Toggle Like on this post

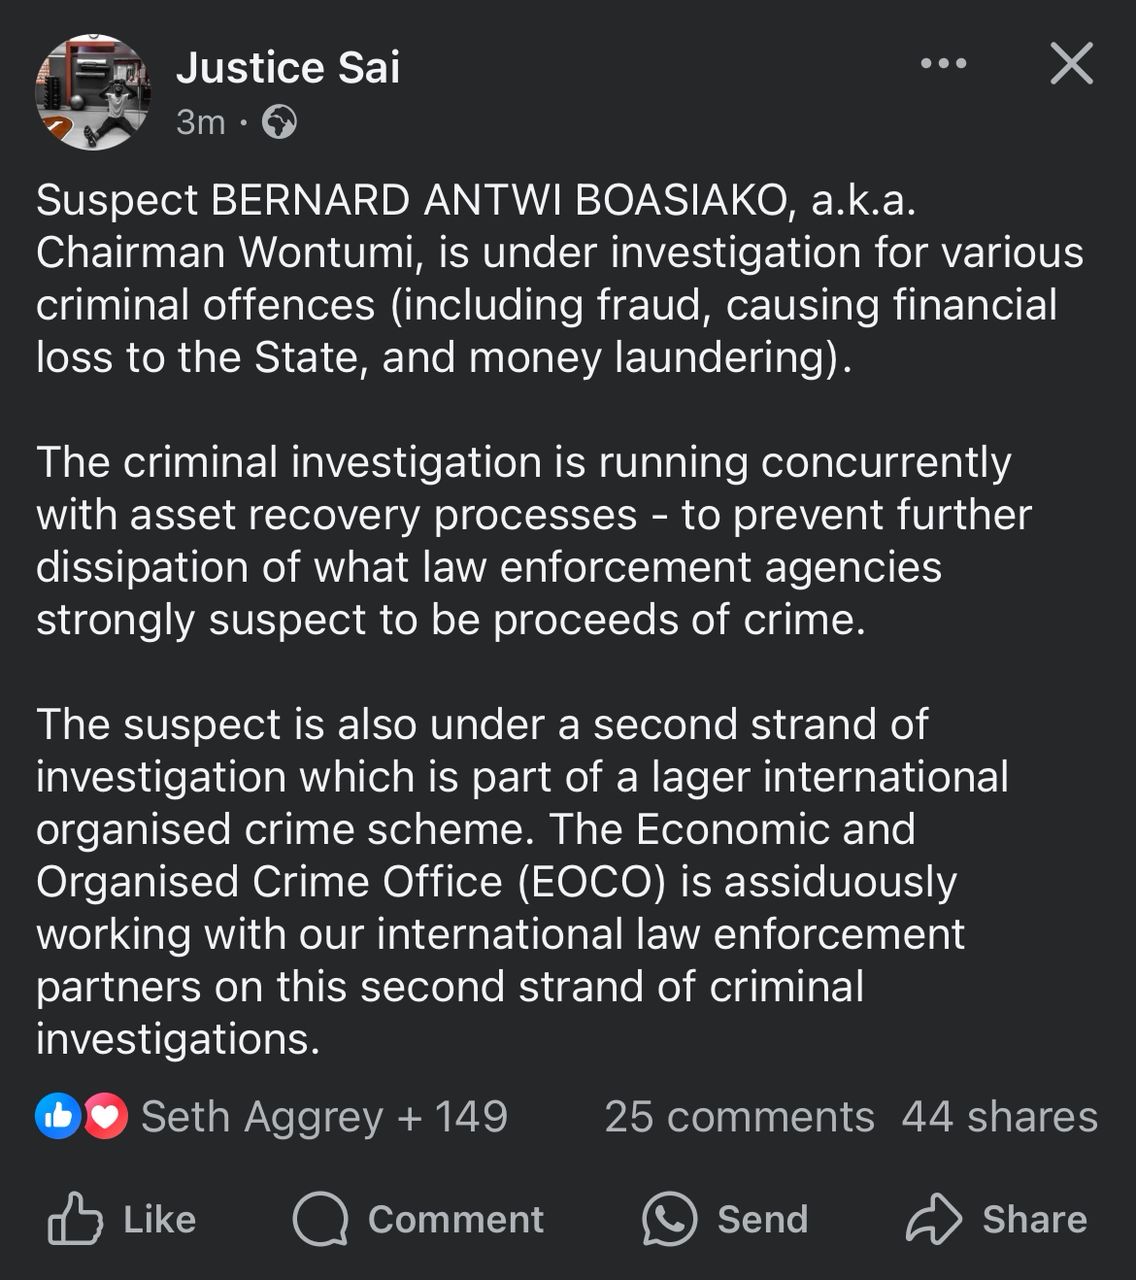pyautogui.click(x=122, y=1218)
